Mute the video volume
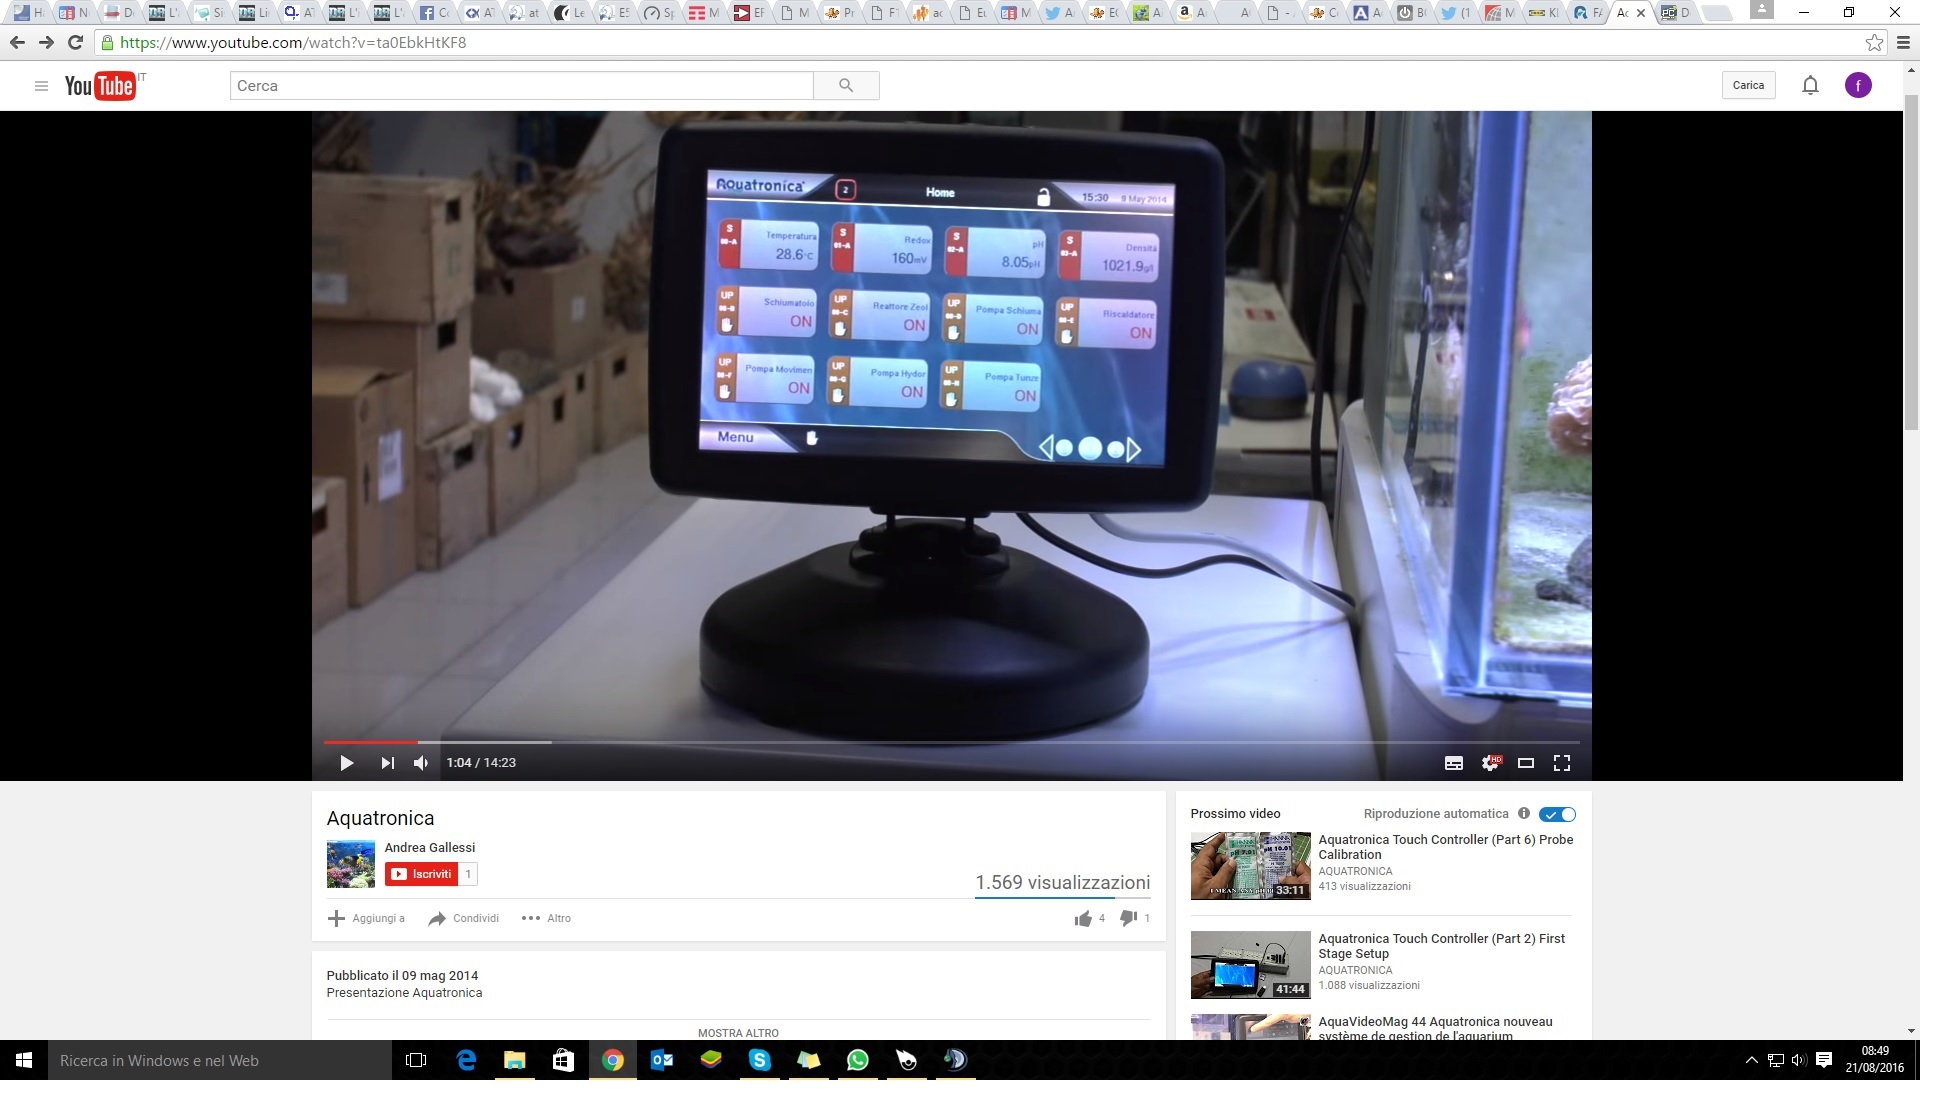Screen dimensions: 1936x1104 tap(421, 763)
